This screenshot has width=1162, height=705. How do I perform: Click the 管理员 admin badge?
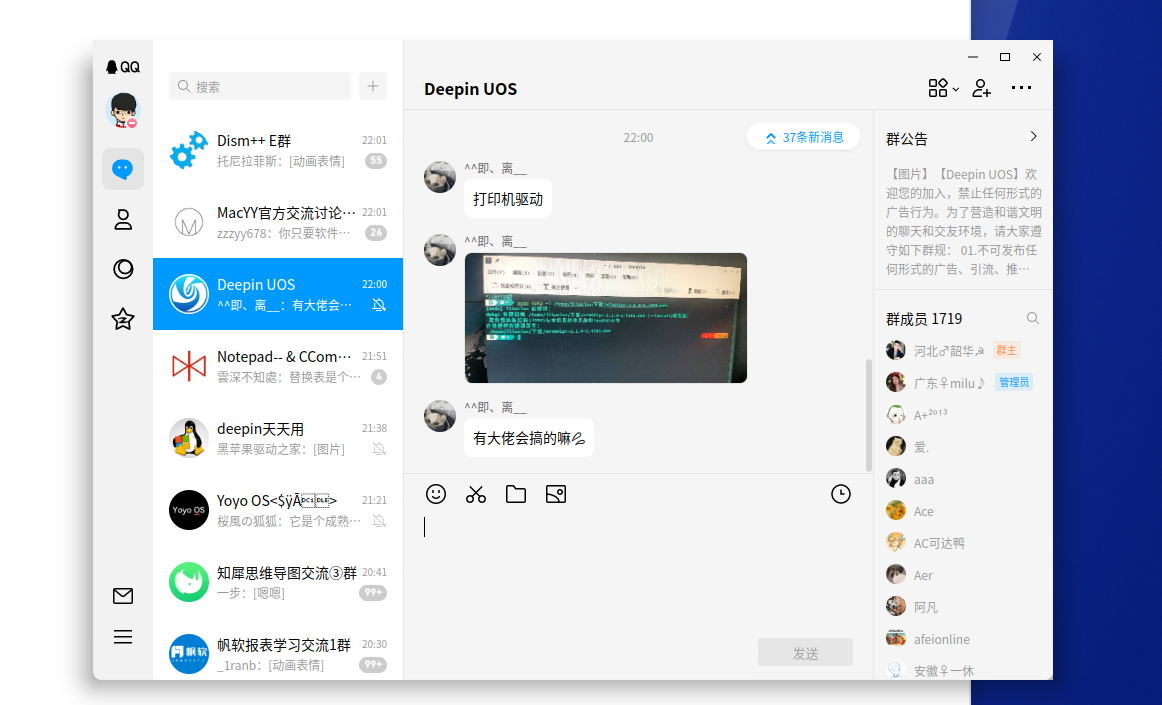[x=1014, y=382]
